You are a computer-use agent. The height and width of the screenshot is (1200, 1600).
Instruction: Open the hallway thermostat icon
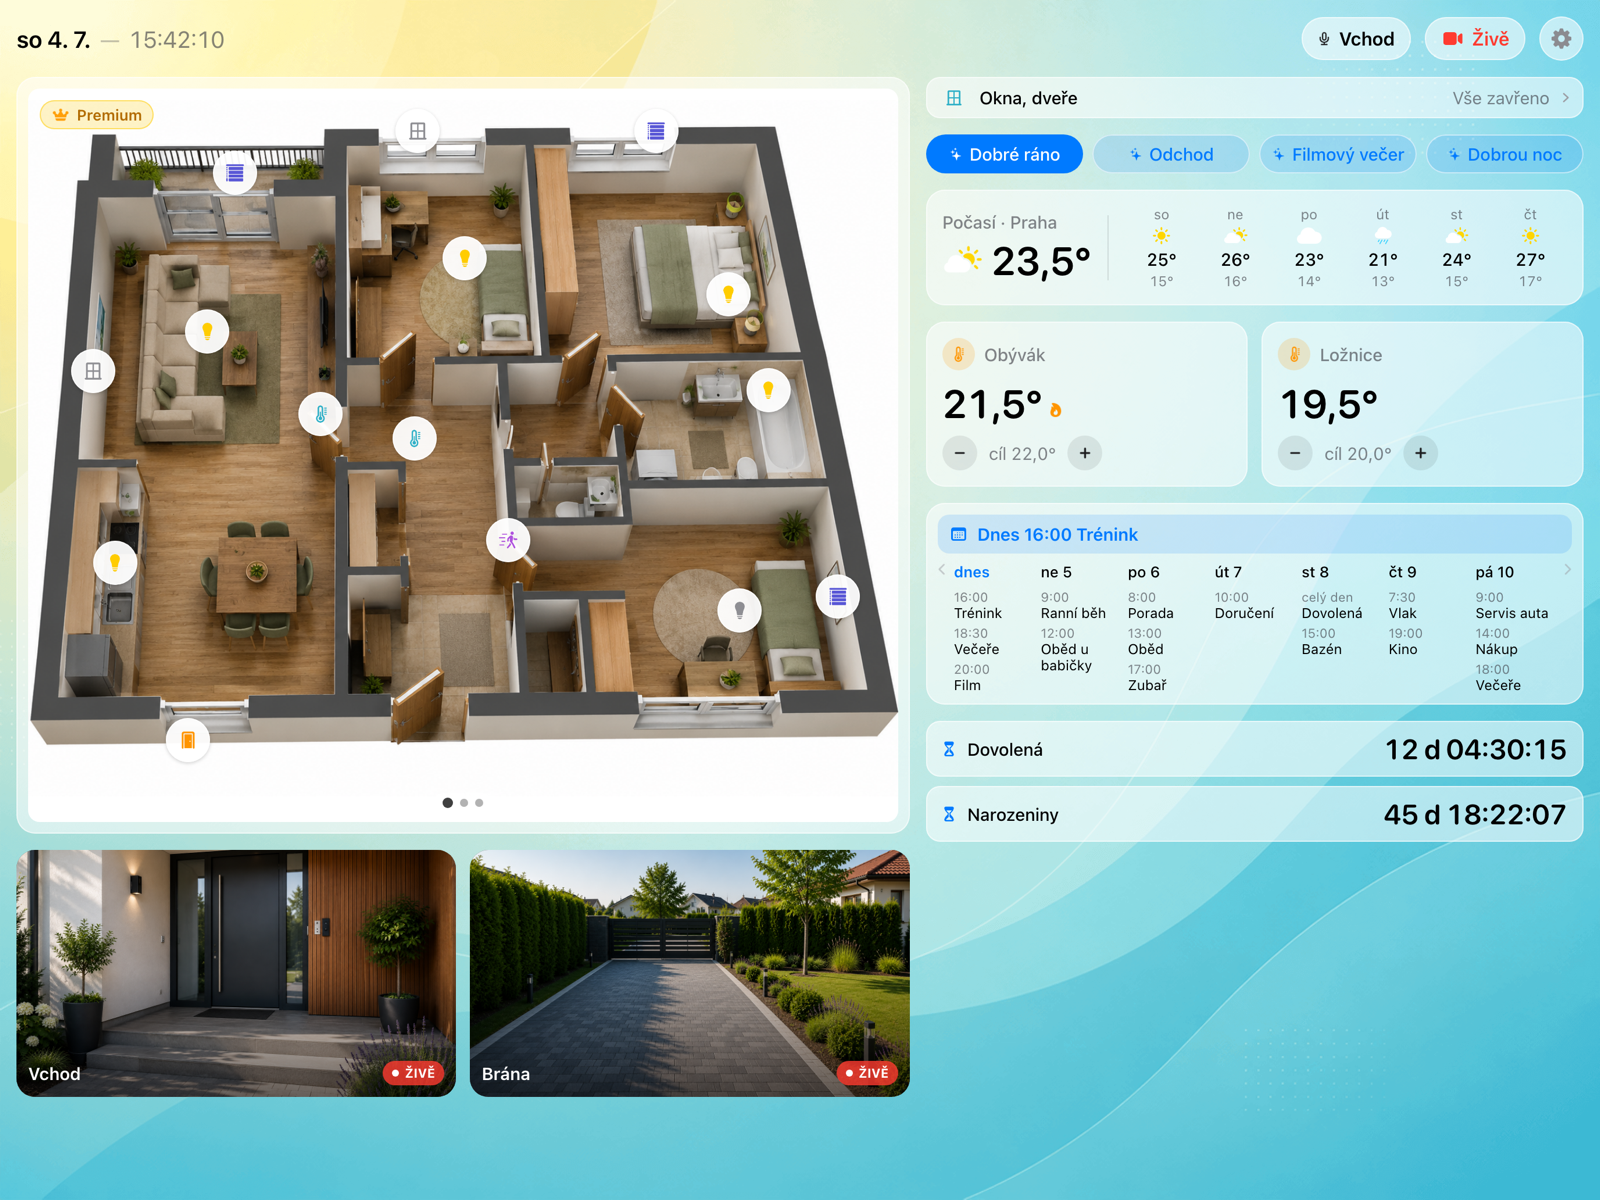click(414, 438)
